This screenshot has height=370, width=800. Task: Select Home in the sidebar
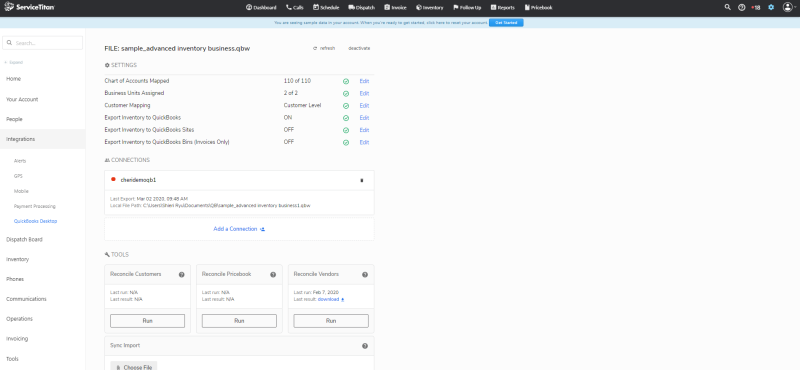tap(13, 79)
